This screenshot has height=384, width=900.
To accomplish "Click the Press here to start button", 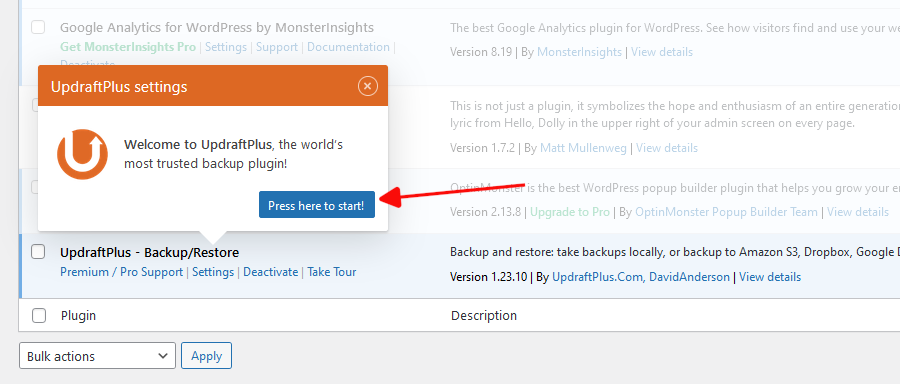I will point(317,205).
